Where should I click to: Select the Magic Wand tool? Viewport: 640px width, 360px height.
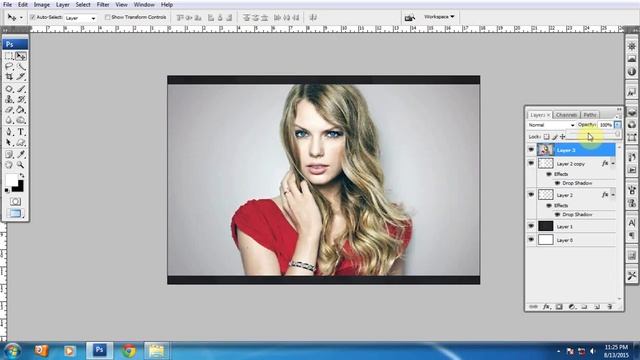click(21, 67)
